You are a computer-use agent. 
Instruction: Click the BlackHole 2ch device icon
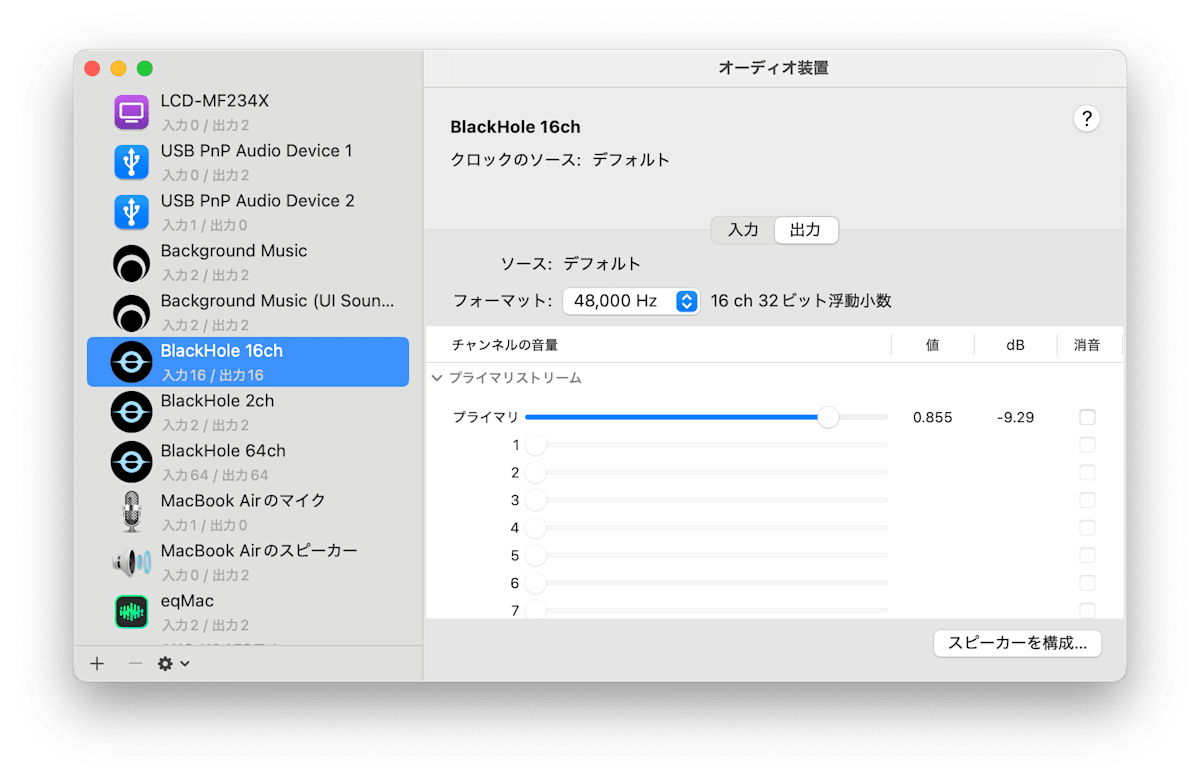pos(131,412)
